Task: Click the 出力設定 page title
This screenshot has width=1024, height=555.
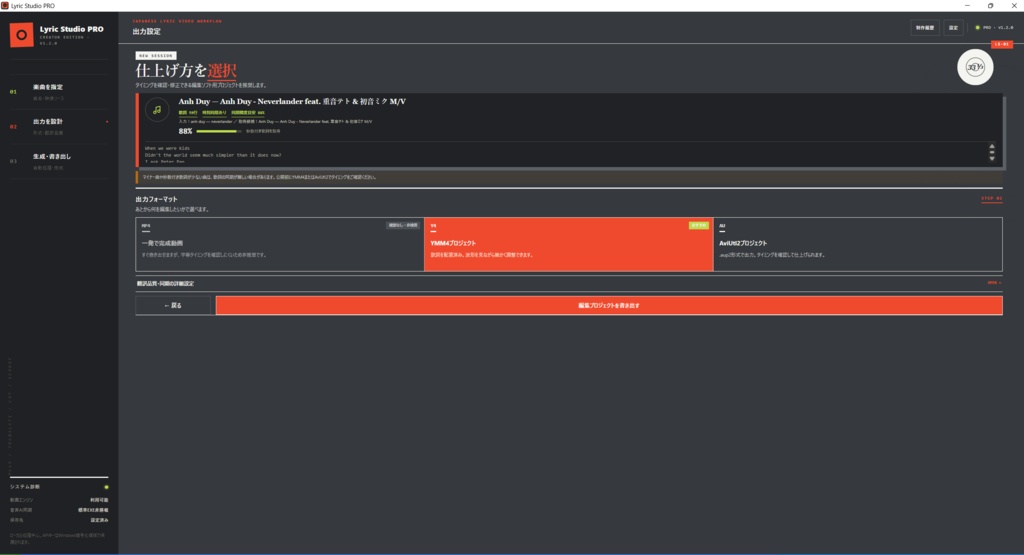Action: (146, 31)
